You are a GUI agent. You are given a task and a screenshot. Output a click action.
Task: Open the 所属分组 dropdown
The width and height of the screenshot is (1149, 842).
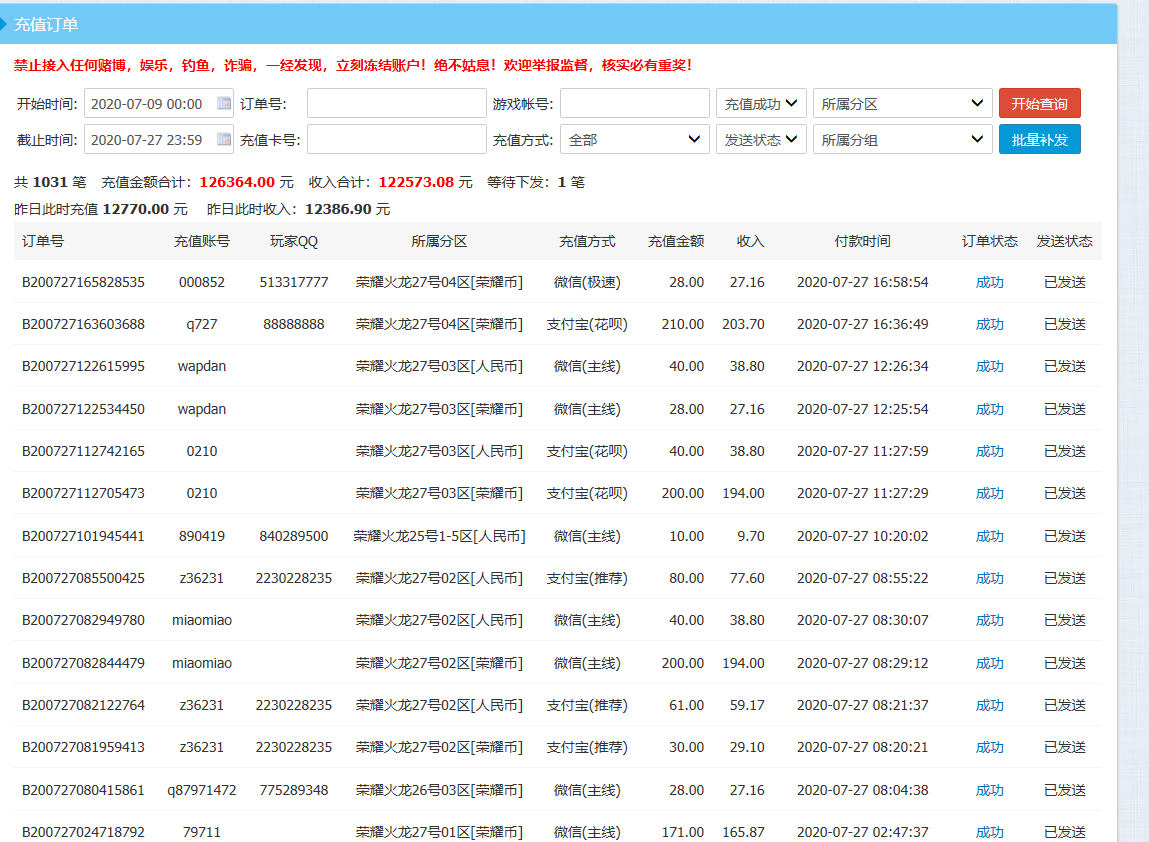pyautogui.click(x=902, y=139)
